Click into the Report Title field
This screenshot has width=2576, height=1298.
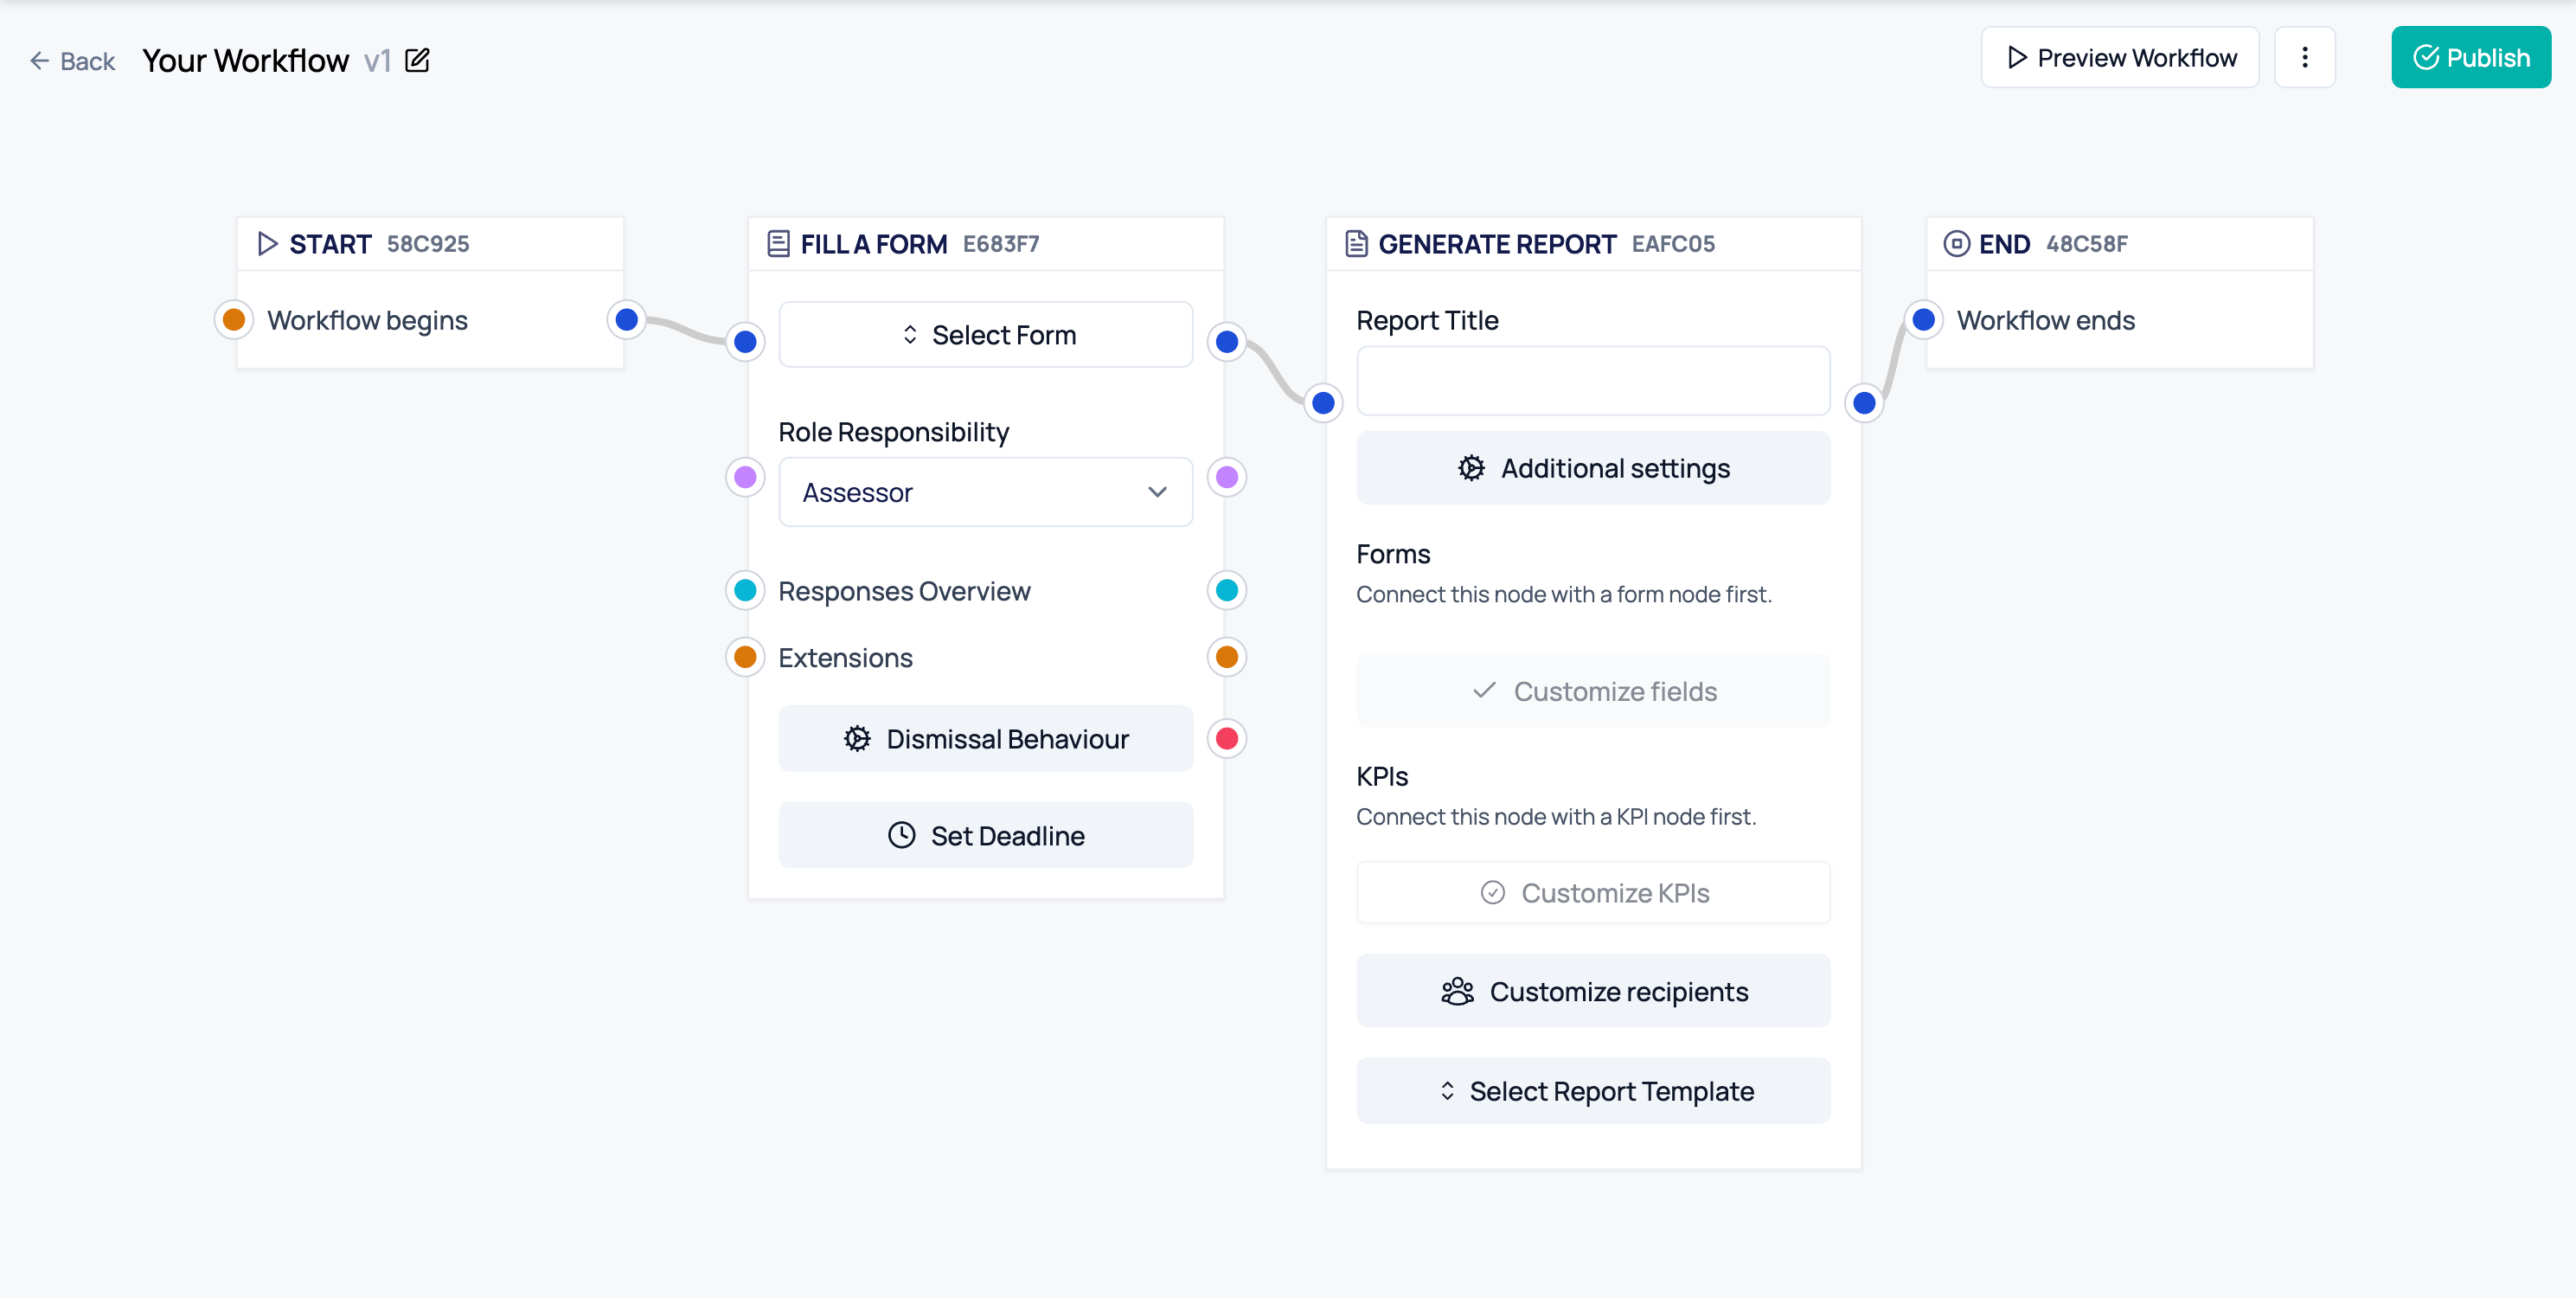1593,381
